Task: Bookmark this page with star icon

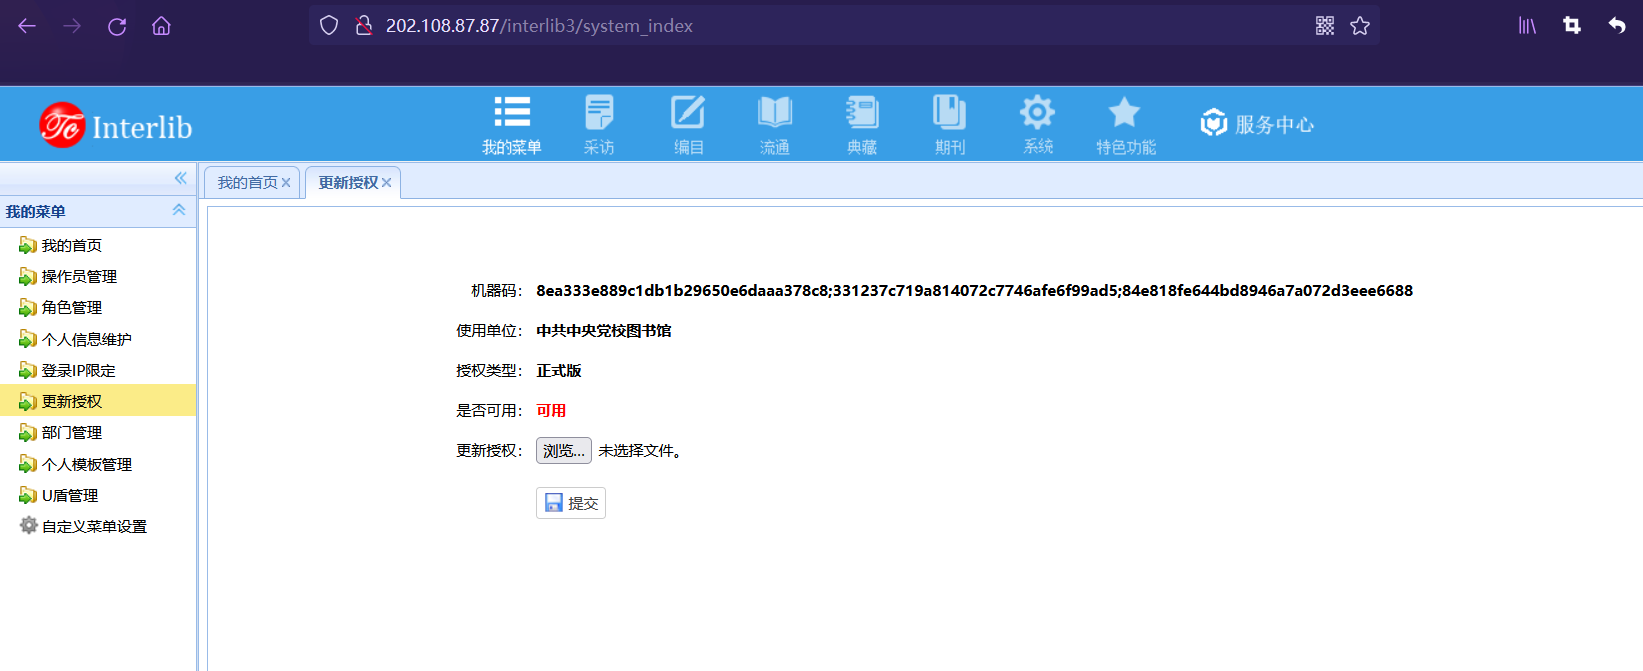Action: (1360, 26)
